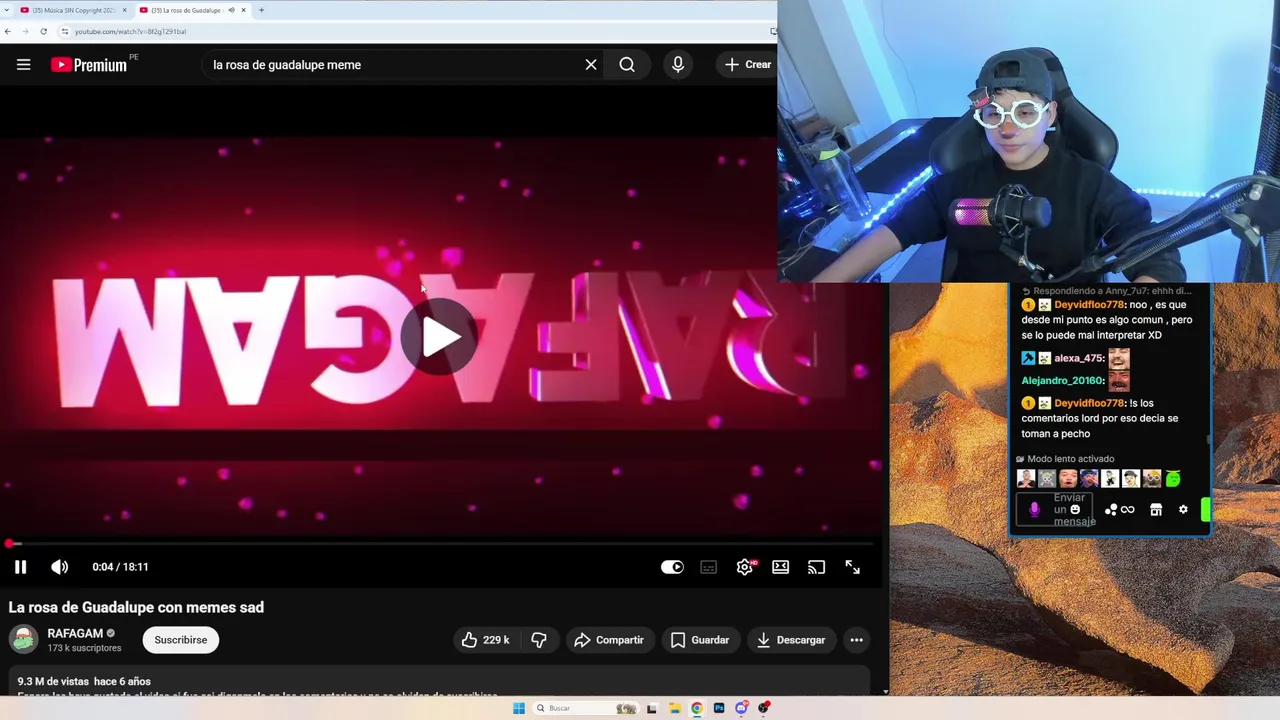Open the RAFAGAM channel name link
The image size is (1280, 720).
click(75, 633)
